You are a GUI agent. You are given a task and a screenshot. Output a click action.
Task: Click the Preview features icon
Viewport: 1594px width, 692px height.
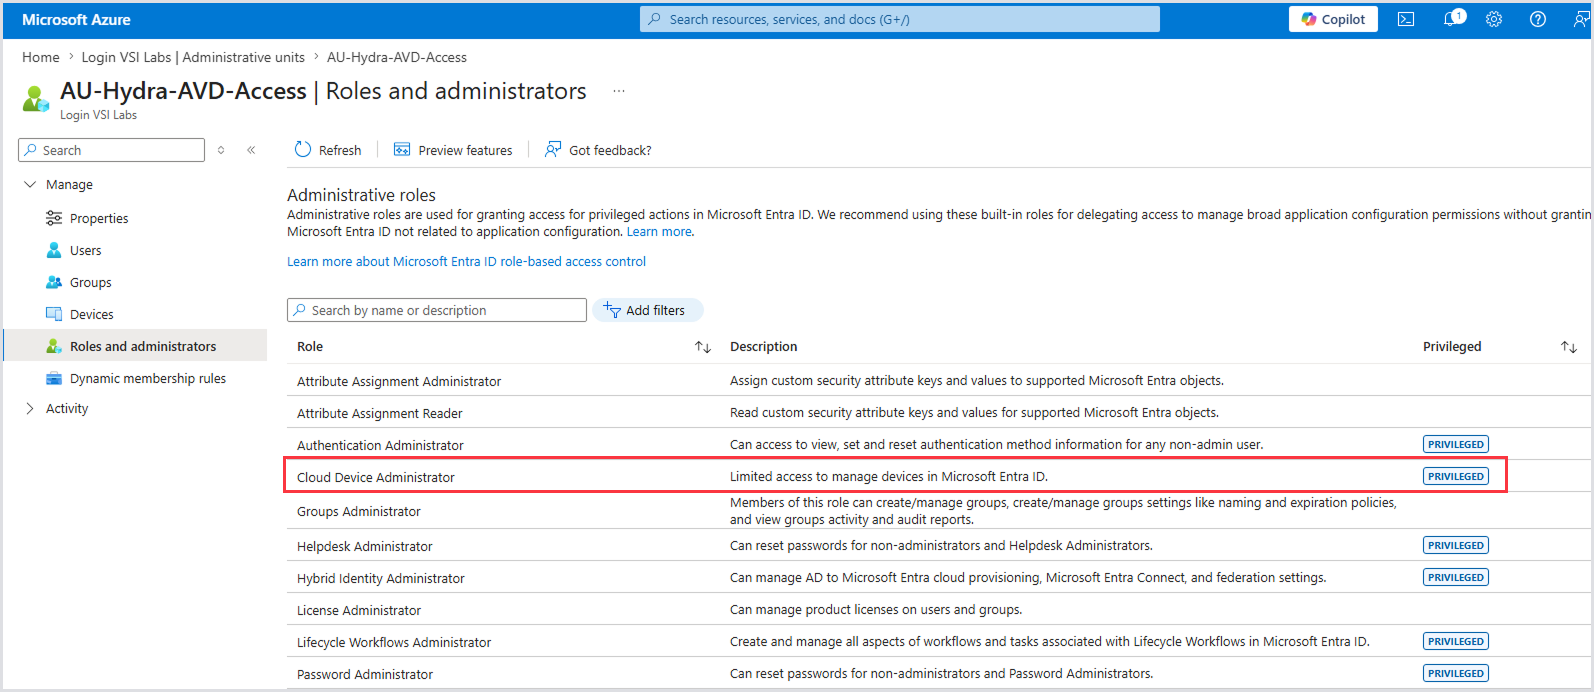tap(402, 149)
